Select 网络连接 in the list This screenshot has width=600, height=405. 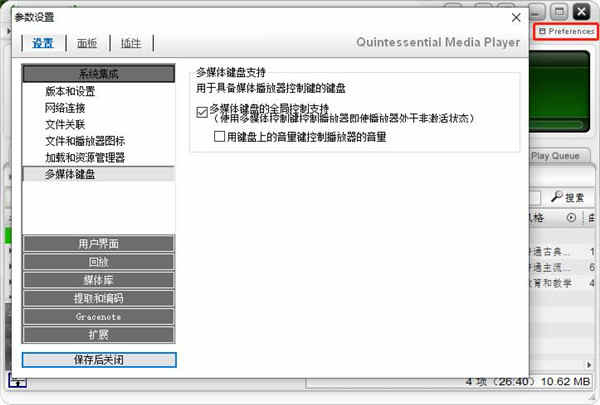coord(65,108)
